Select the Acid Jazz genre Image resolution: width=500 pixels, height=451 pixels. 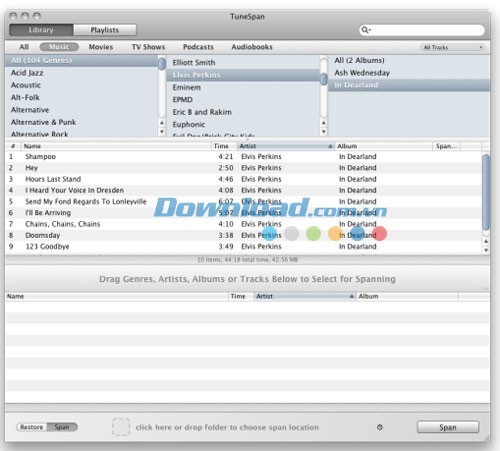pyautogui.click(x=81, y=73)
